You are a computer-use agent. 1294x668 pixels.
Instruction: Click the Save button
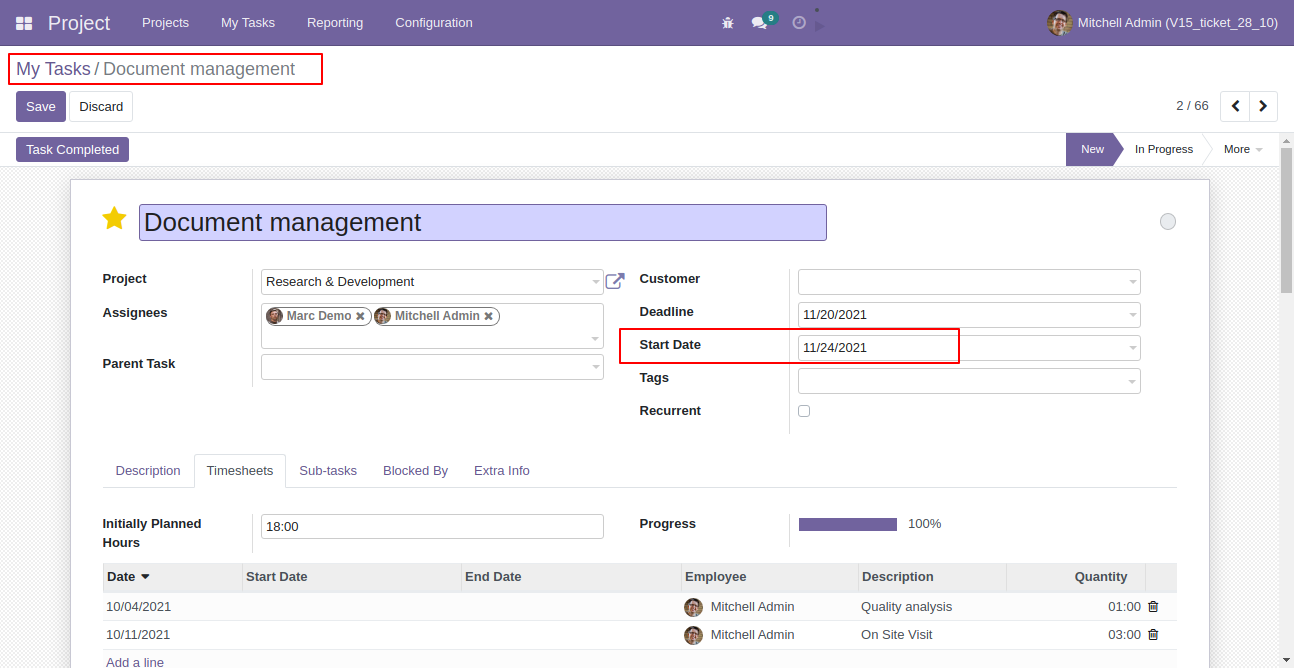(41, 107)
